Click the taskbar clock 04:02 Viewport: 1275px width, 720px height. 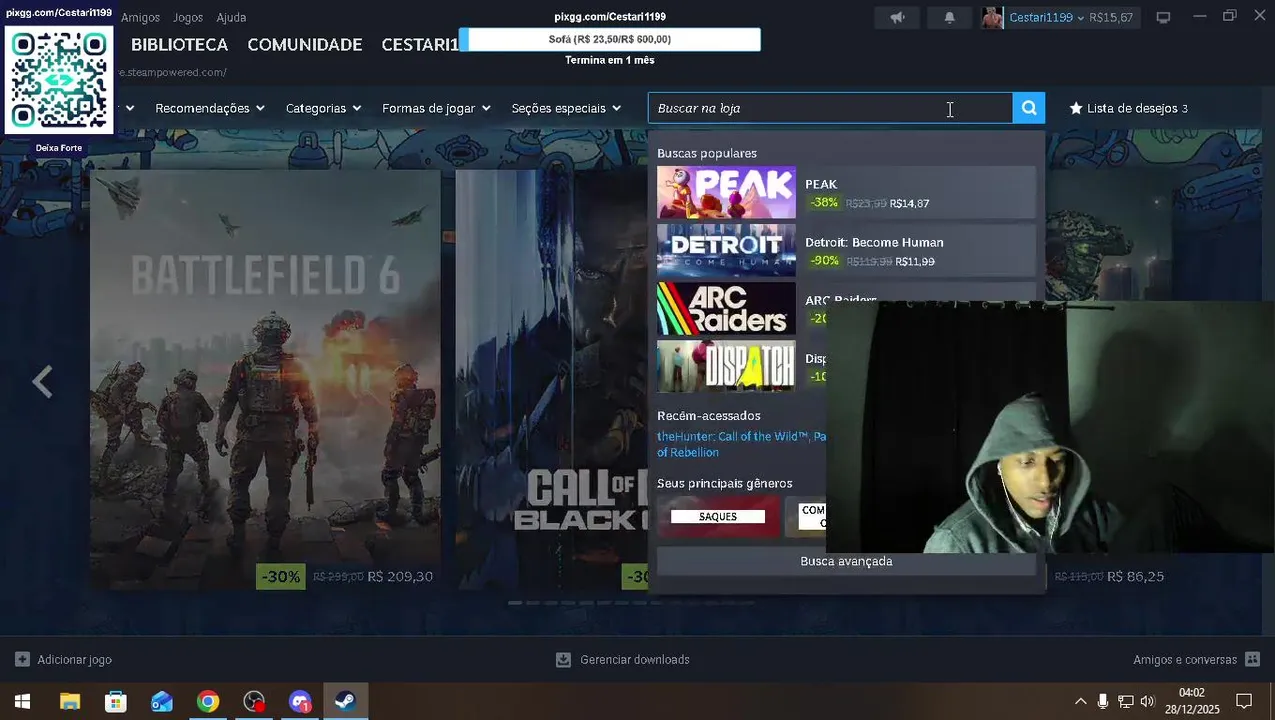click(1192, 692)
